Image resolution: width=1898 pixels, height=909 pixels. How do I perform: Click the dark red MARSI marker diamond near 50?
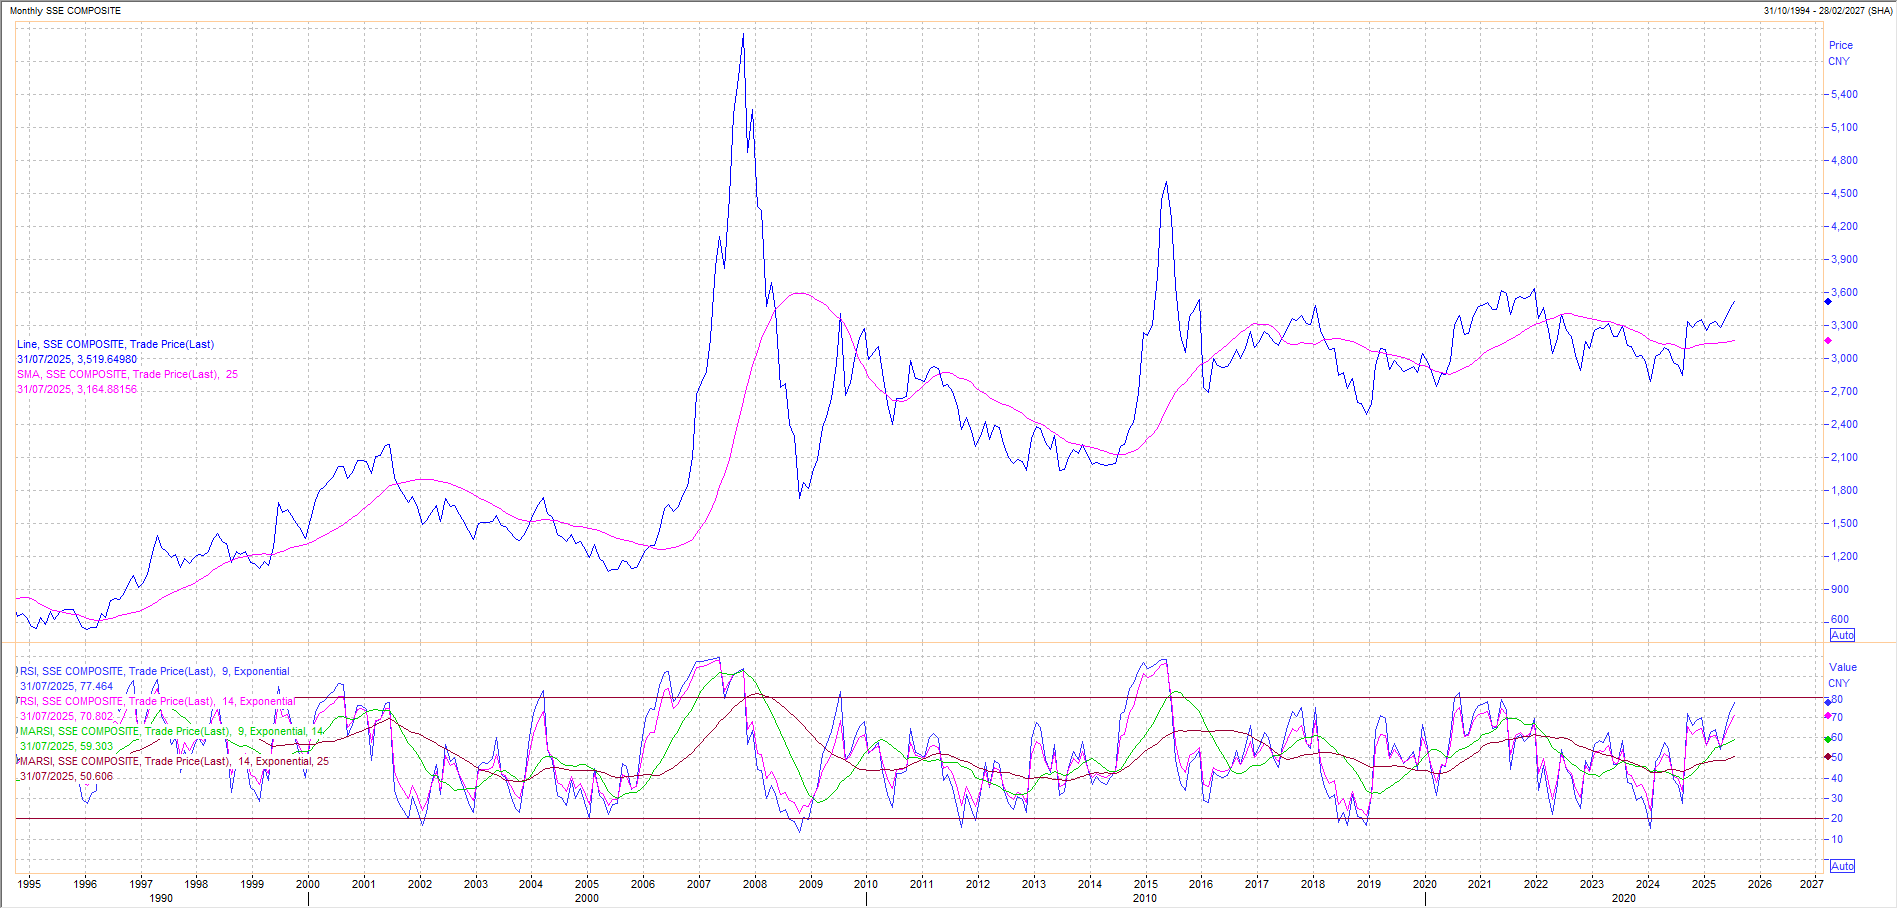1828,756
